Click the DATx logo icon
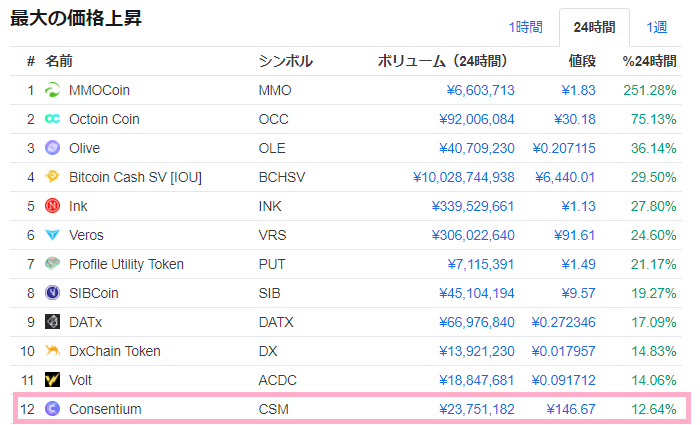 (x=53, y=322)
